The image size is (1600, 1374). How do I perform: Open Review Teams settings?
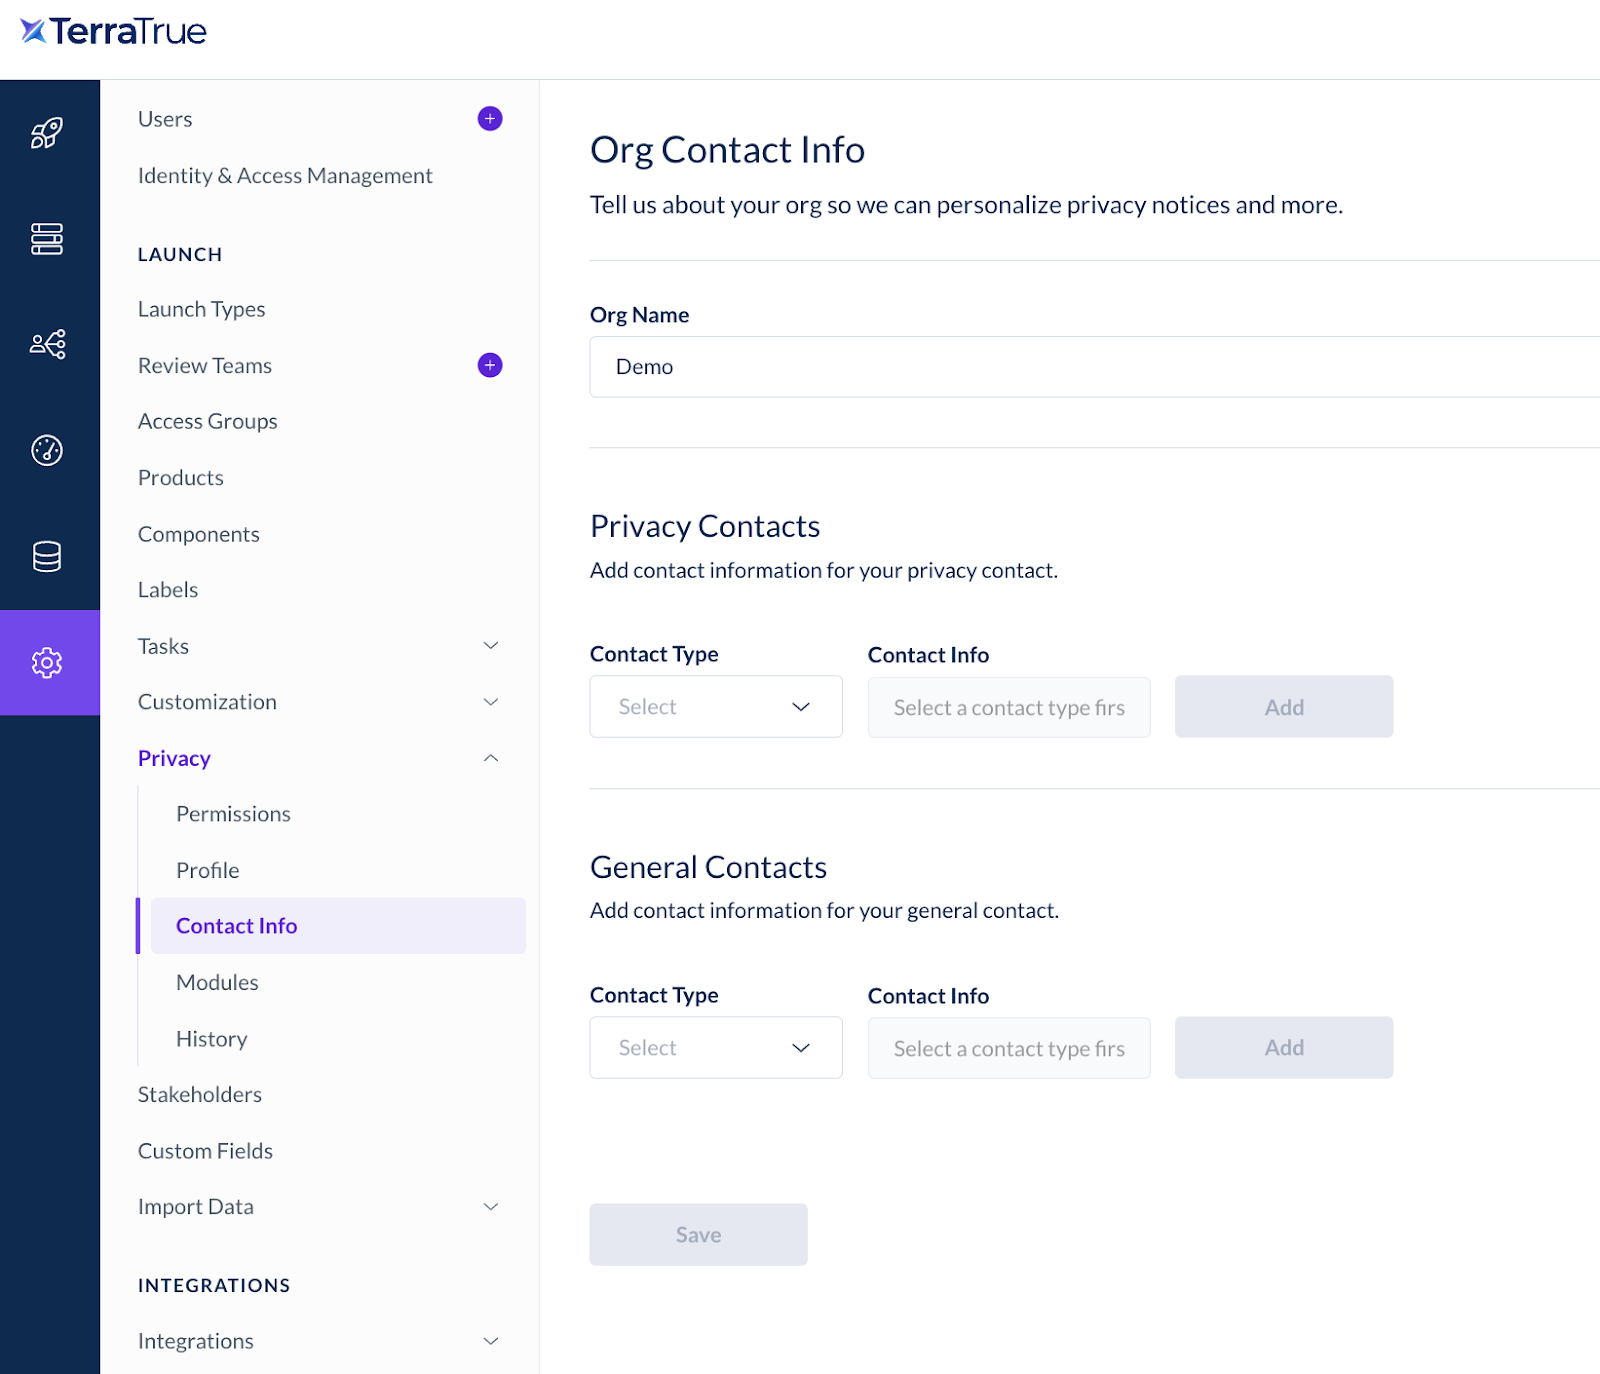tap(205, 366)
